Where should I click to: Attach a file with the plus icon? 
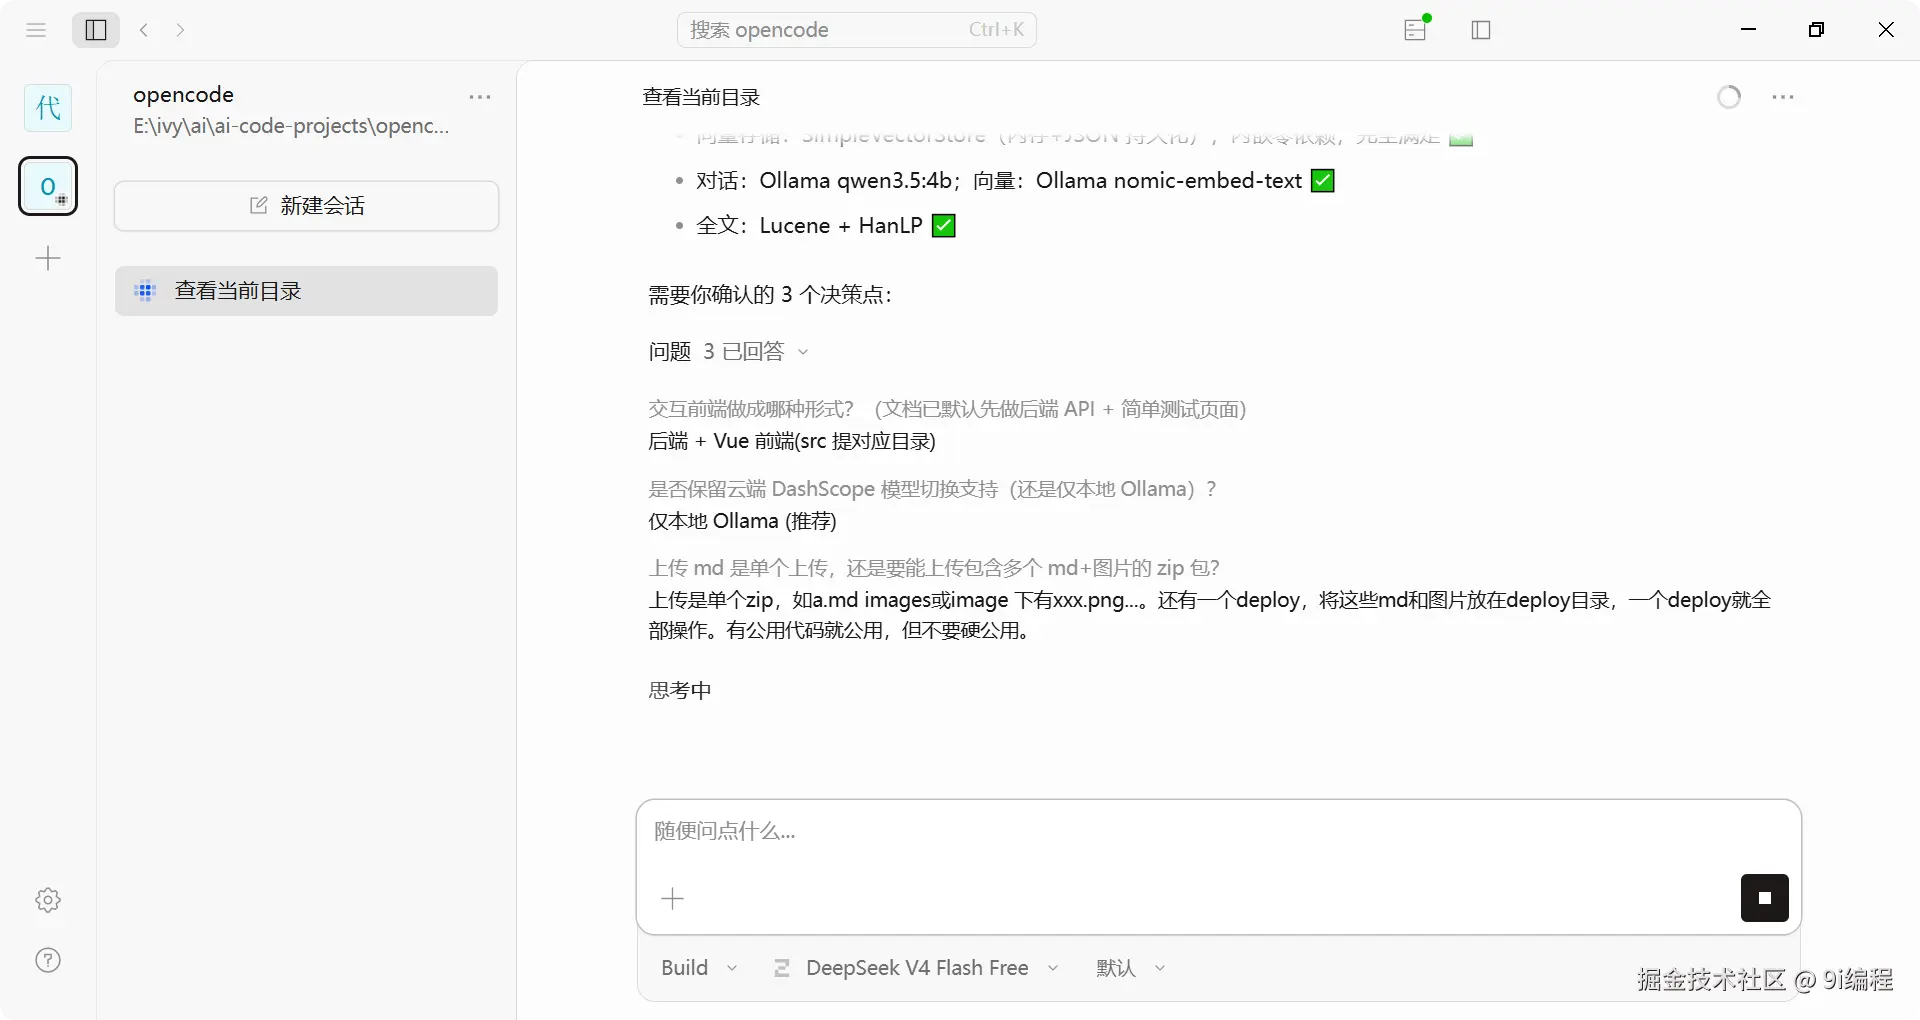pos(673,899)
